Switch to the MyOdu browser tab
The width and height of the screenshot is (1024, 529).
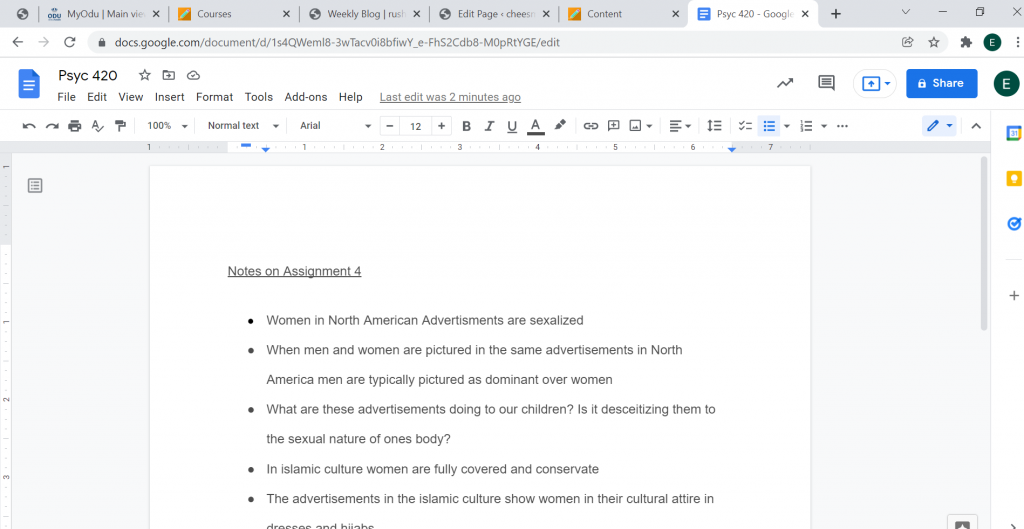(103, 14)
